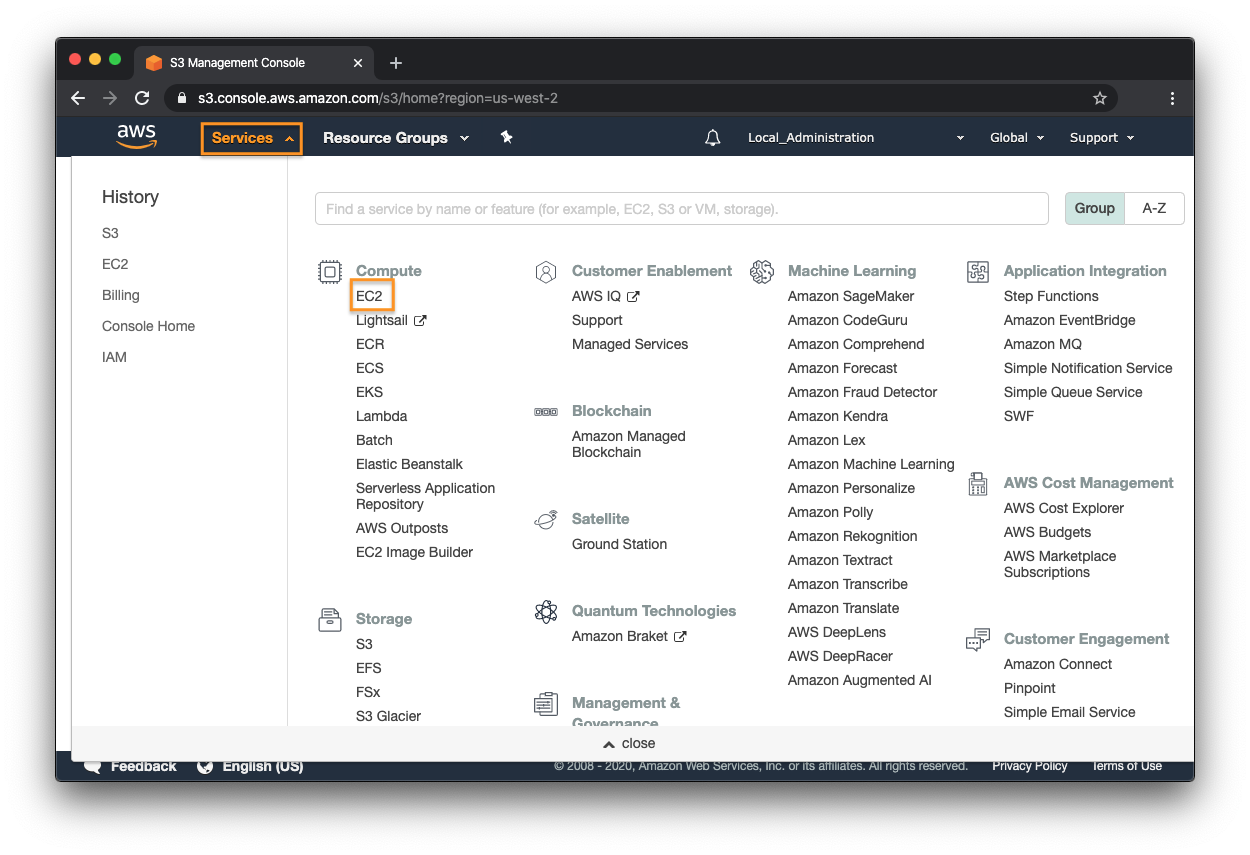Click the Machine Learning brain icon

point(762,271)
